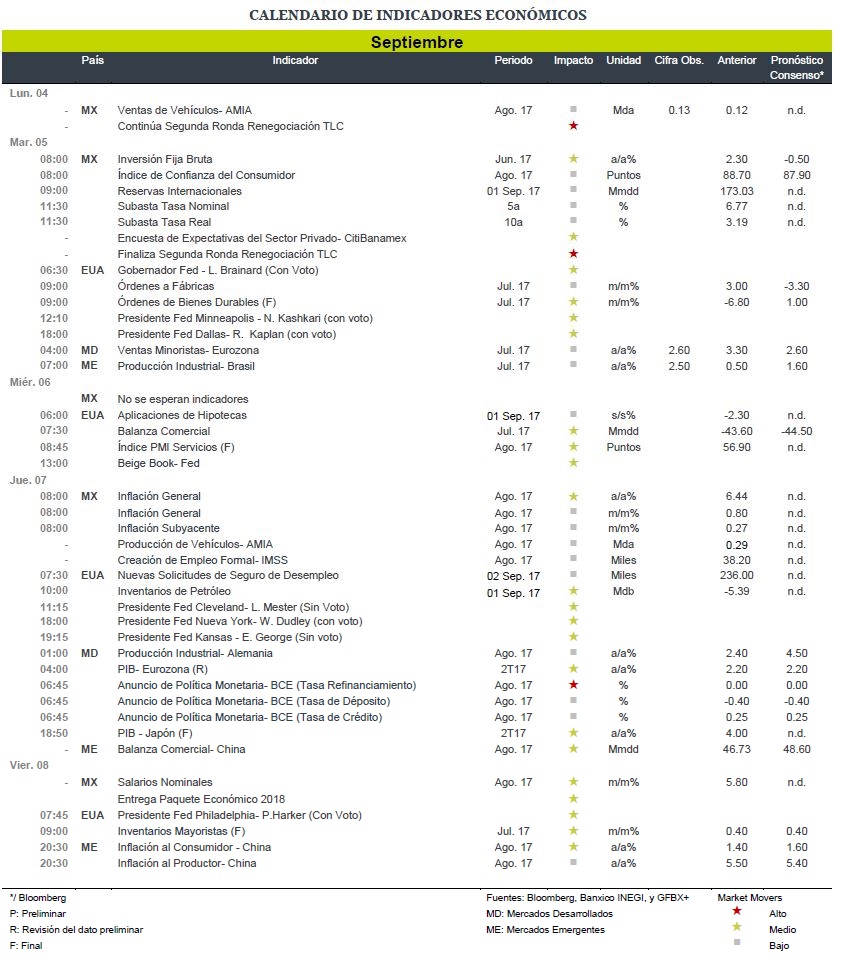Select the Lun. 04 date label

[29, 93]
